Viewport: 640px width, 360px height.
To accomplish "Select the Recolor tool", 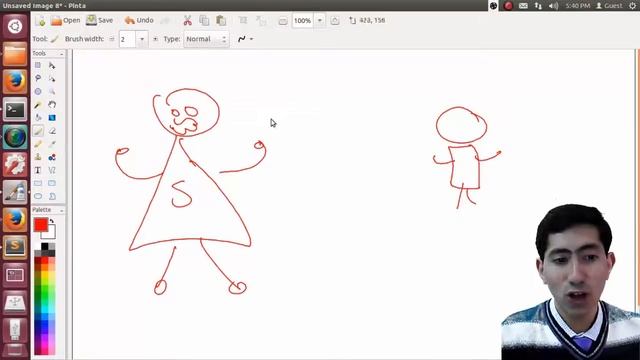I will click(x=52, y=157).
